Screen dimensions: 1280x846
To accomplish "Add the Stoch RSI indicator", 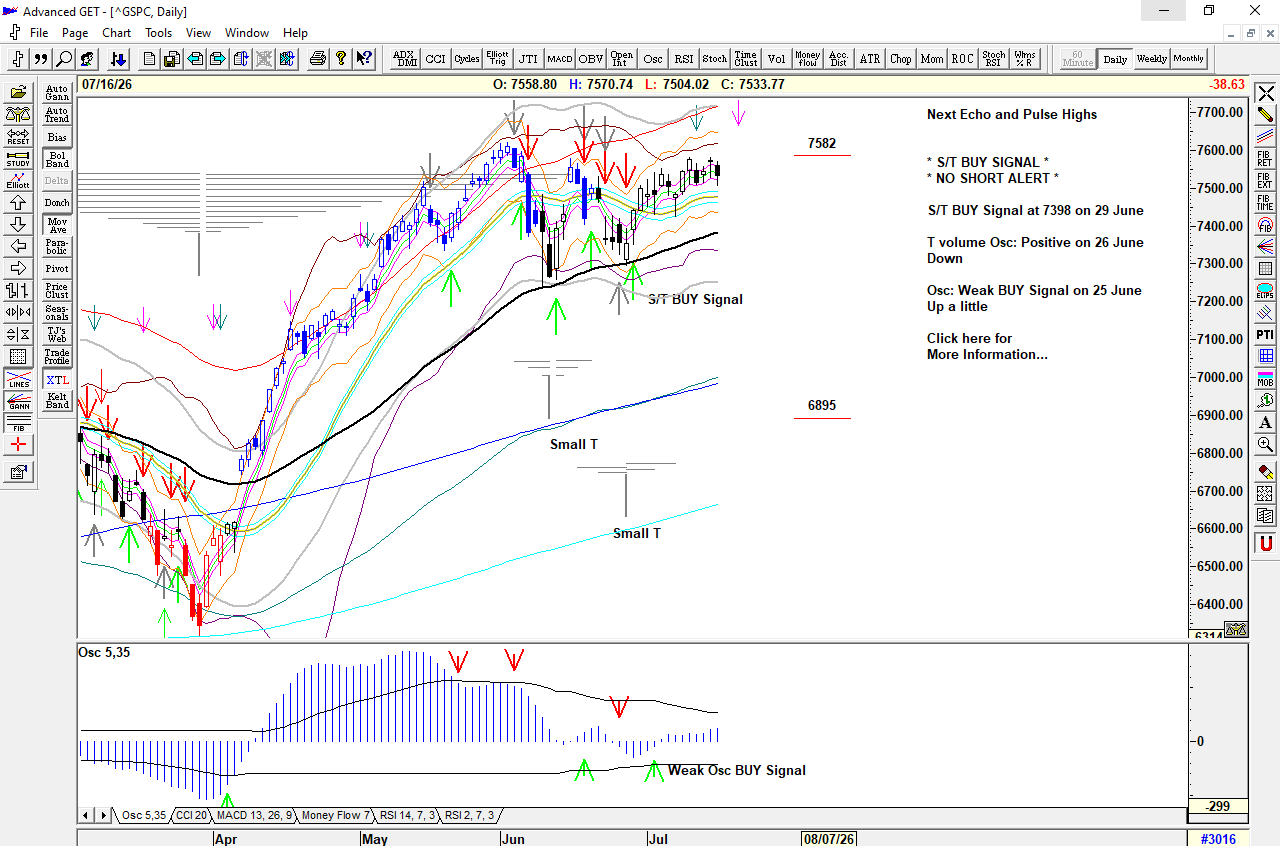I will coord(993,58).
